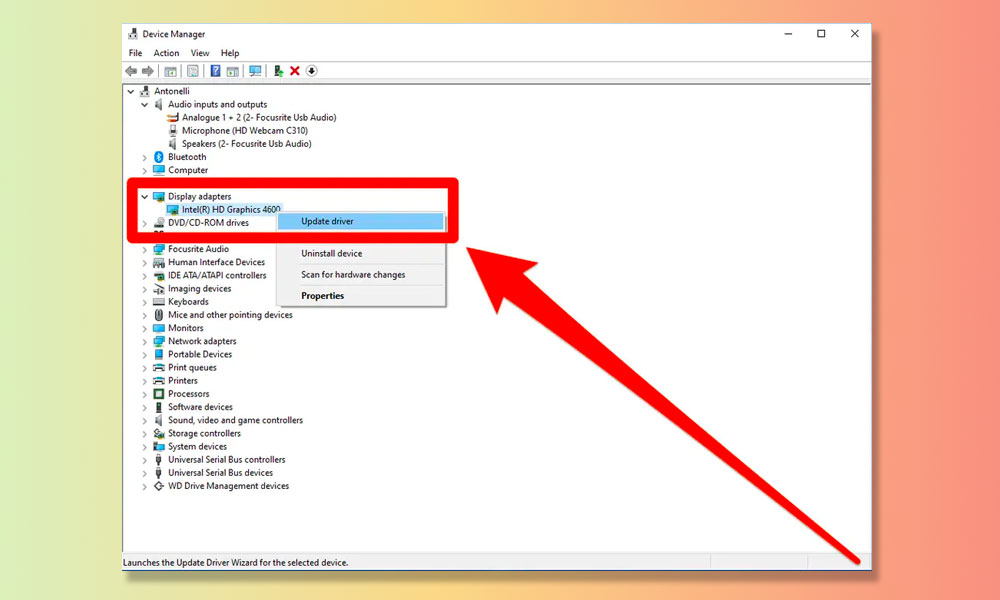Screen dimensions: 1000x600
Task: Expand the Computer category chevron
Action: point(145,170)
